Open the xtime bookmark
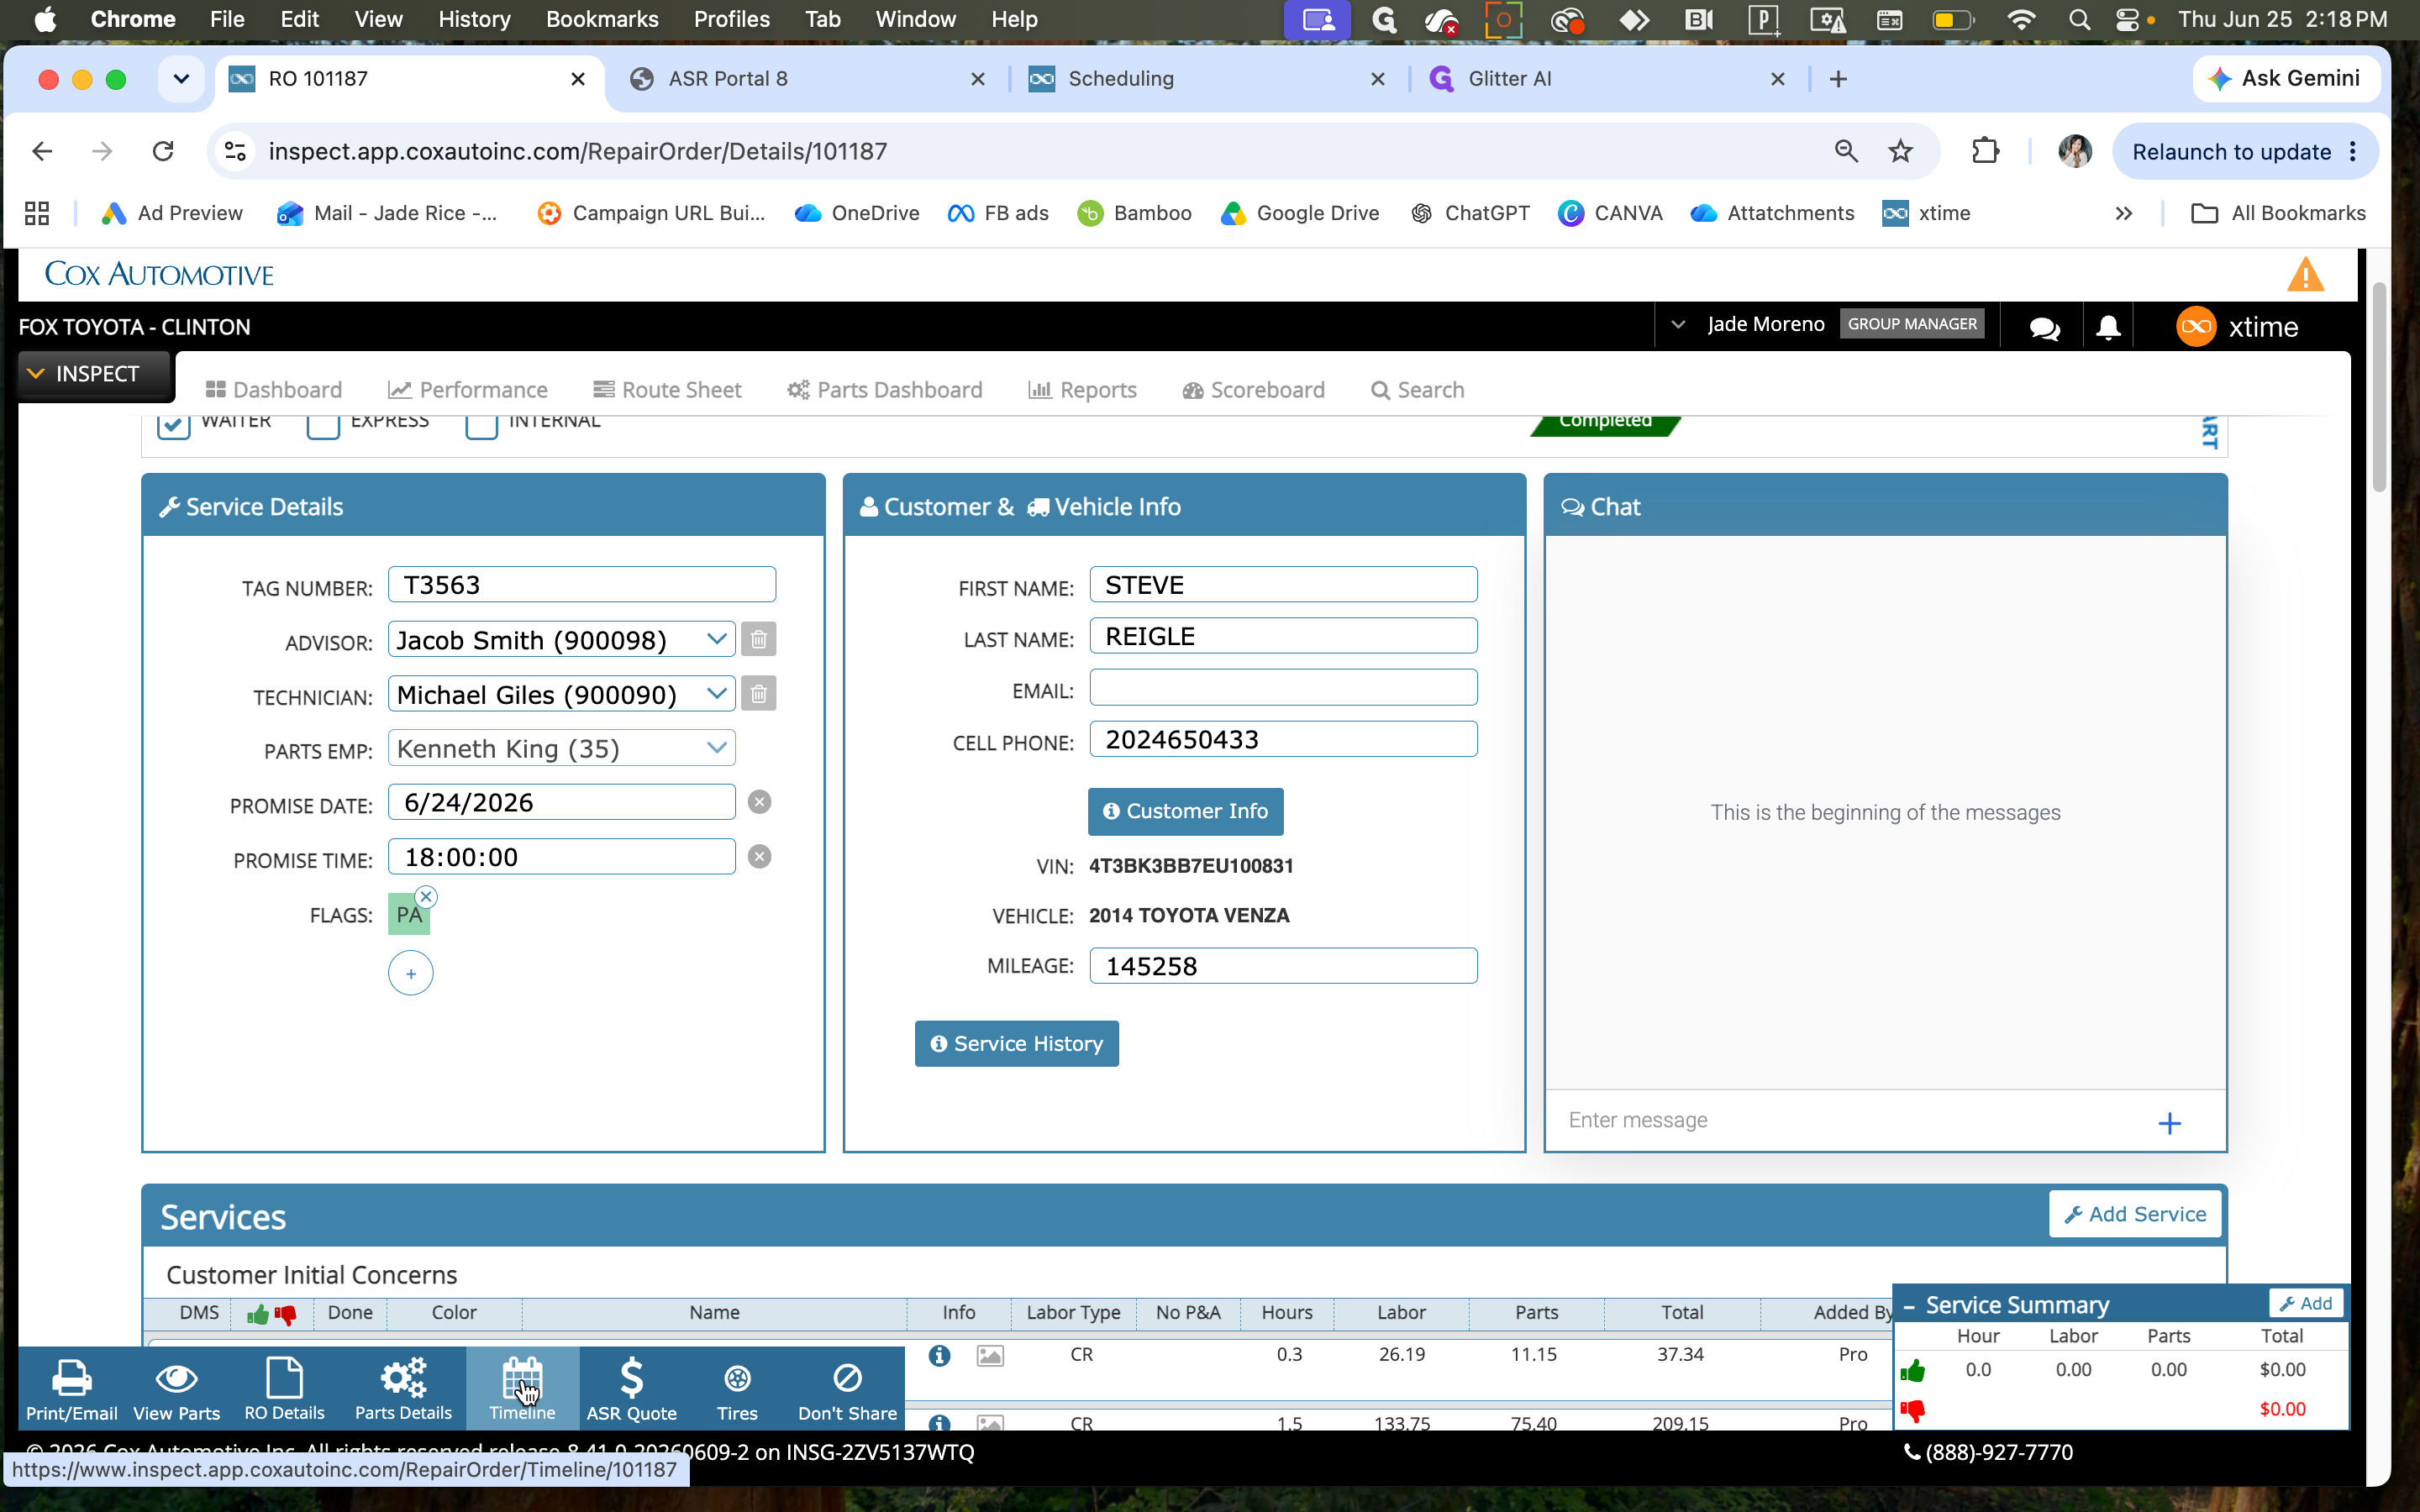 [1927, 213]
